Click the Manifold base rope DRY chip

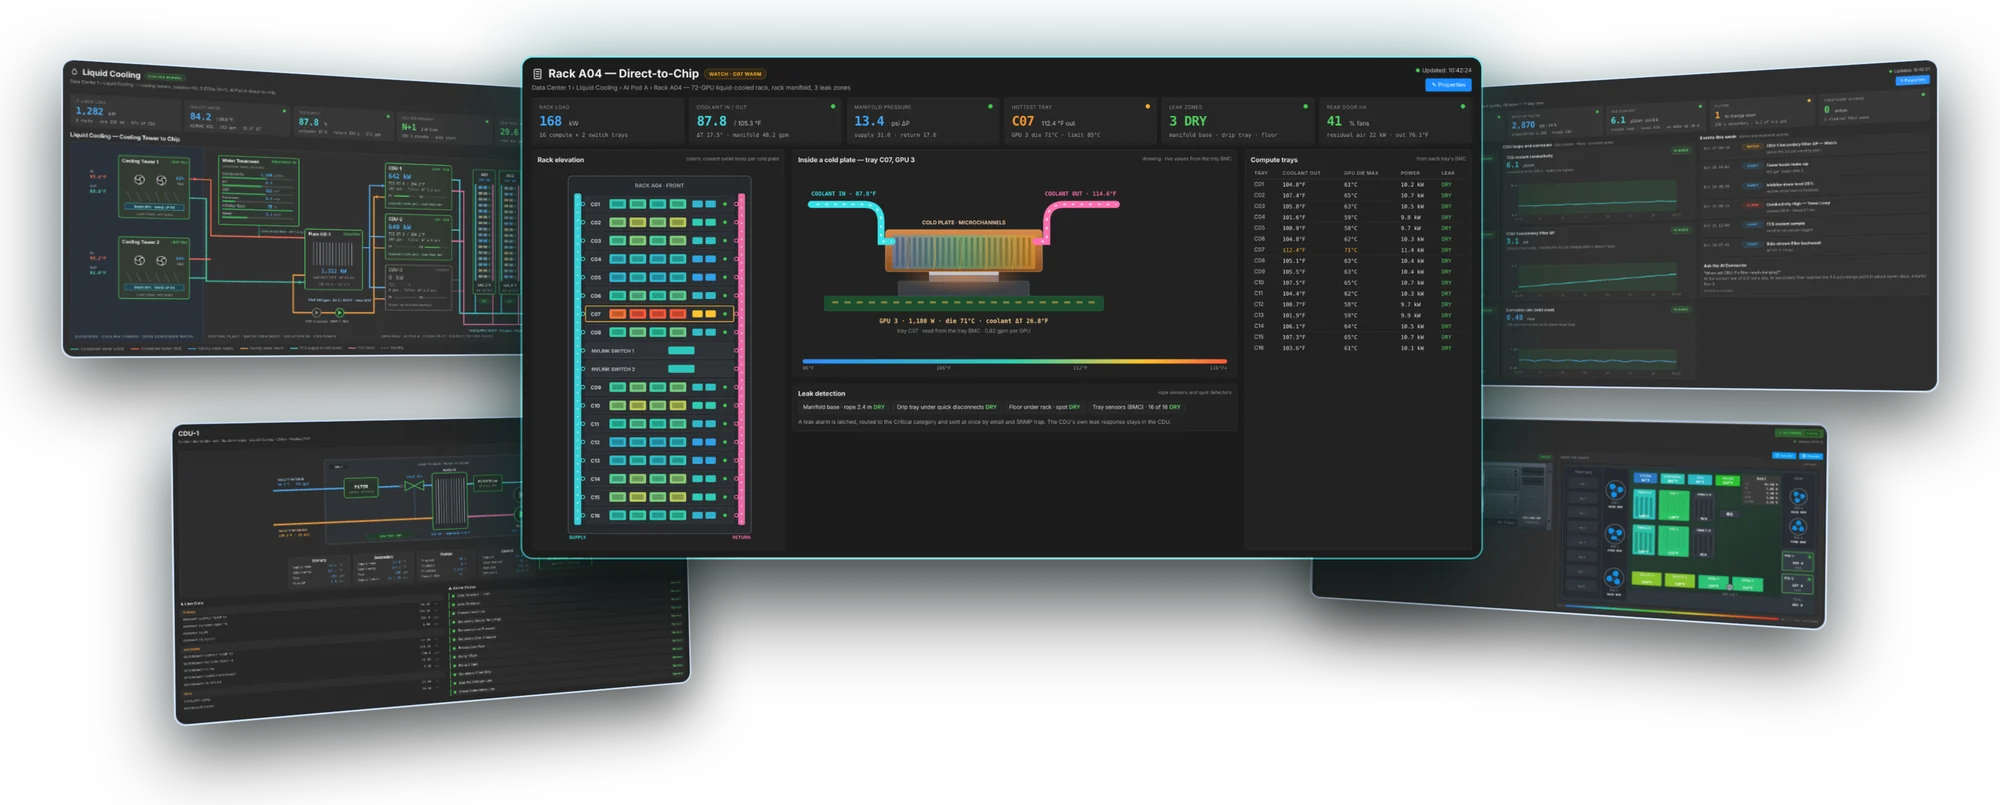click(843, 407)
